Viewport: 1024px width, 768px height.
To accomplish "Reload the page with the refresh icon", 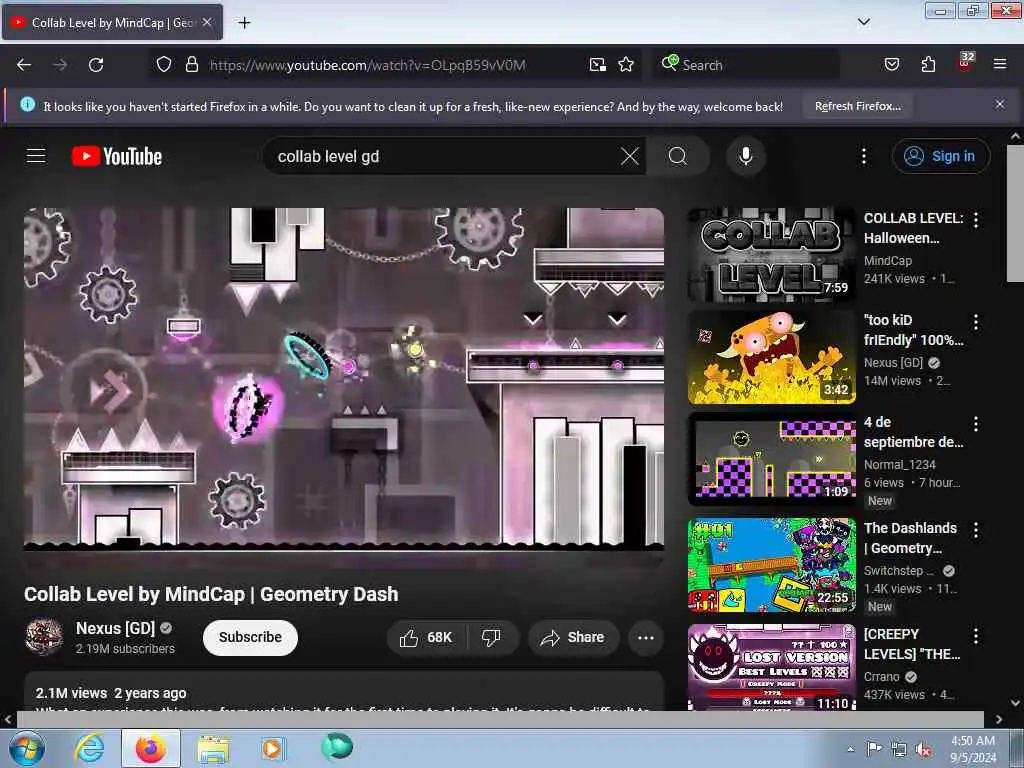I will pos(96,65).
